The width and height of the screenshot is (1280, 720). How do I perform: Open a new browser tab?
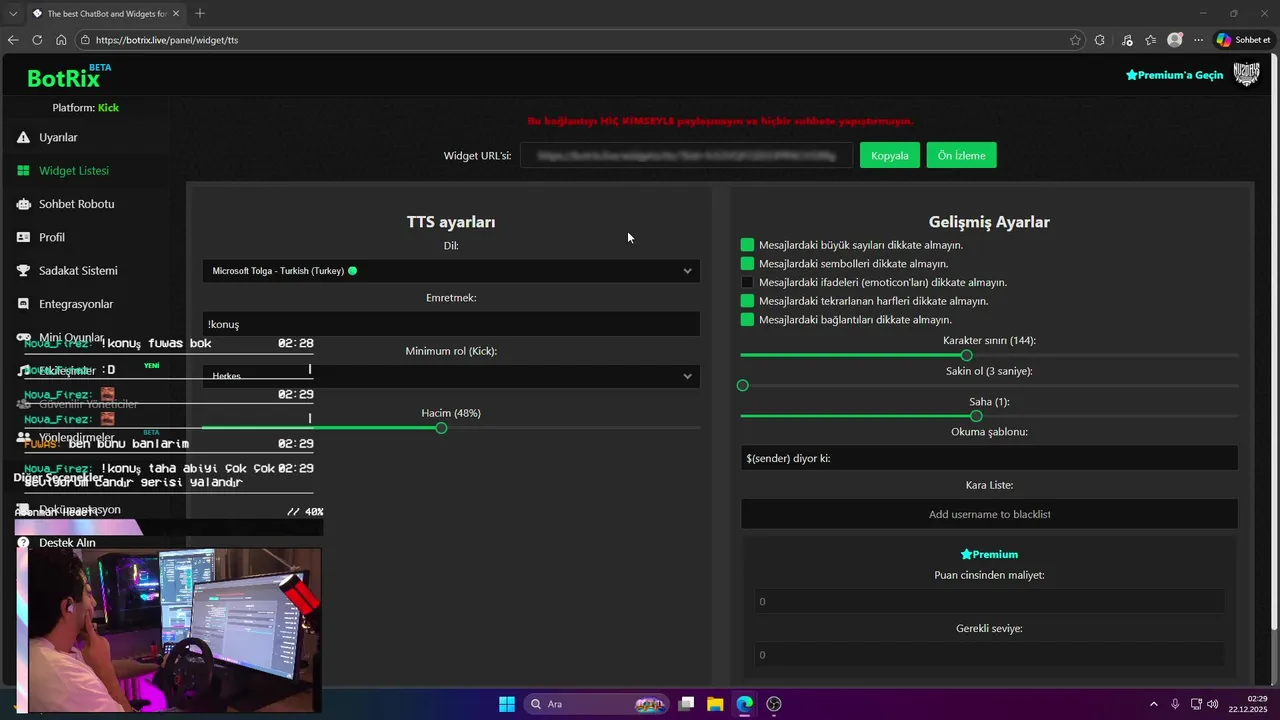point(200,13)
